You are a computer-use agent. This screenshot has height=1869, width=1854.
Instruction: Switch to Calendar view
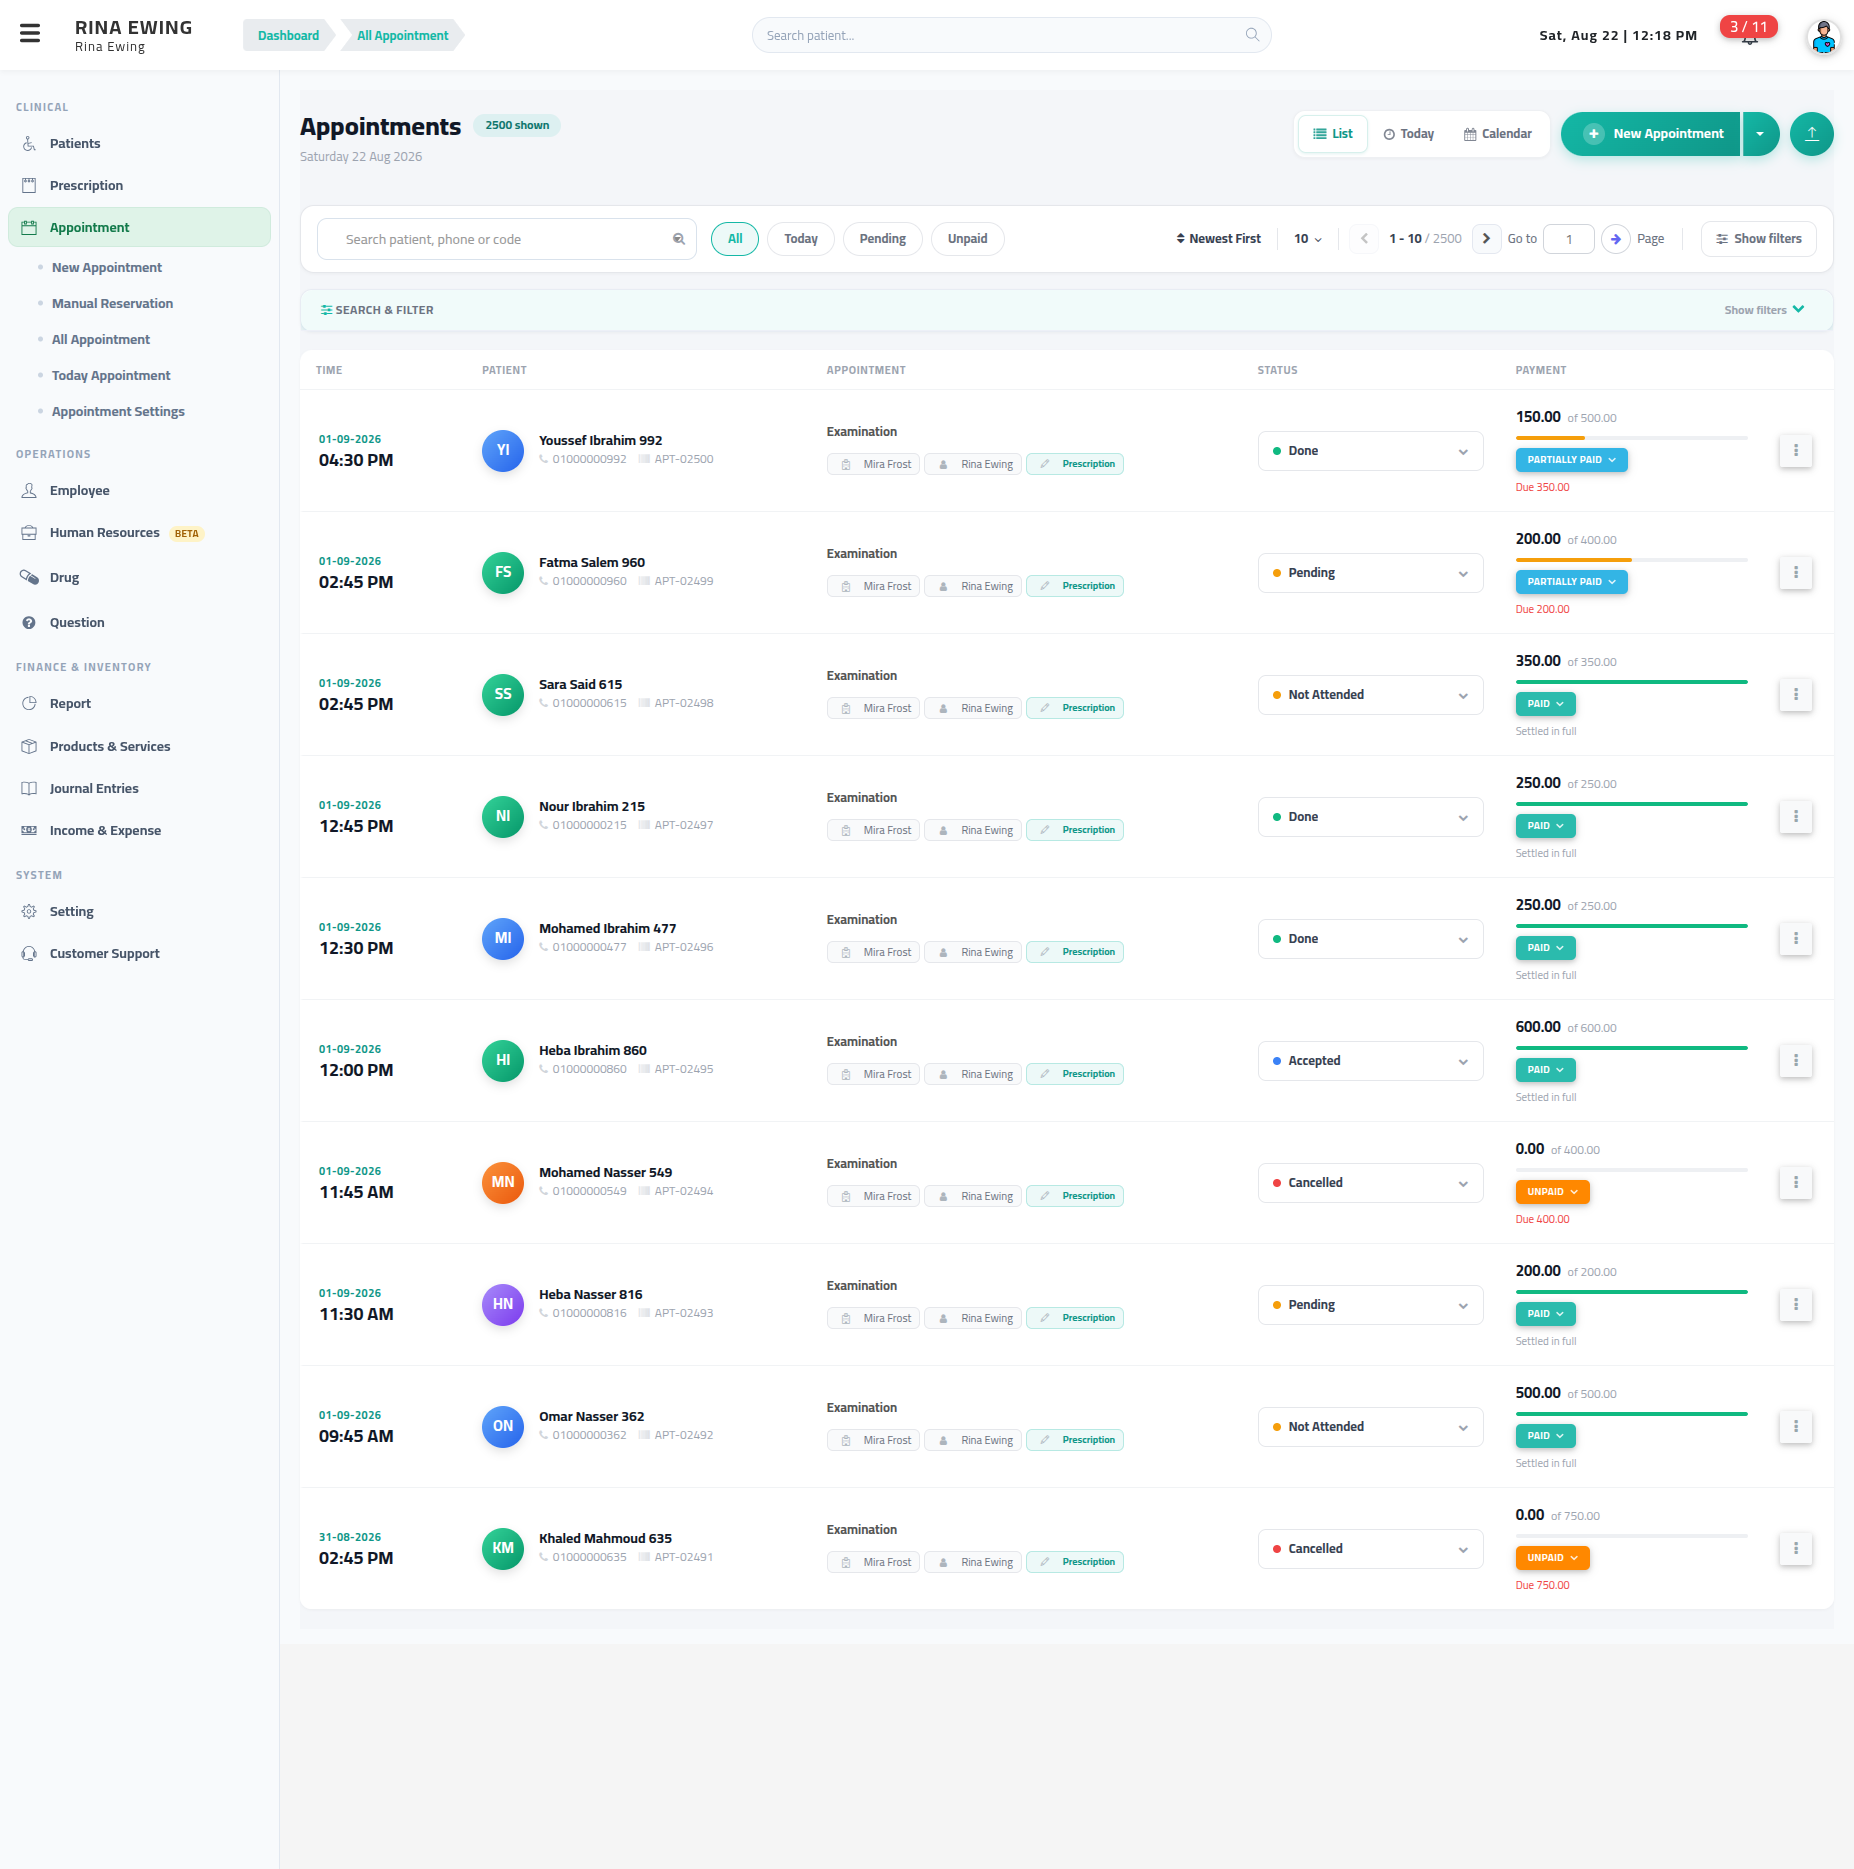[1498, 134]
